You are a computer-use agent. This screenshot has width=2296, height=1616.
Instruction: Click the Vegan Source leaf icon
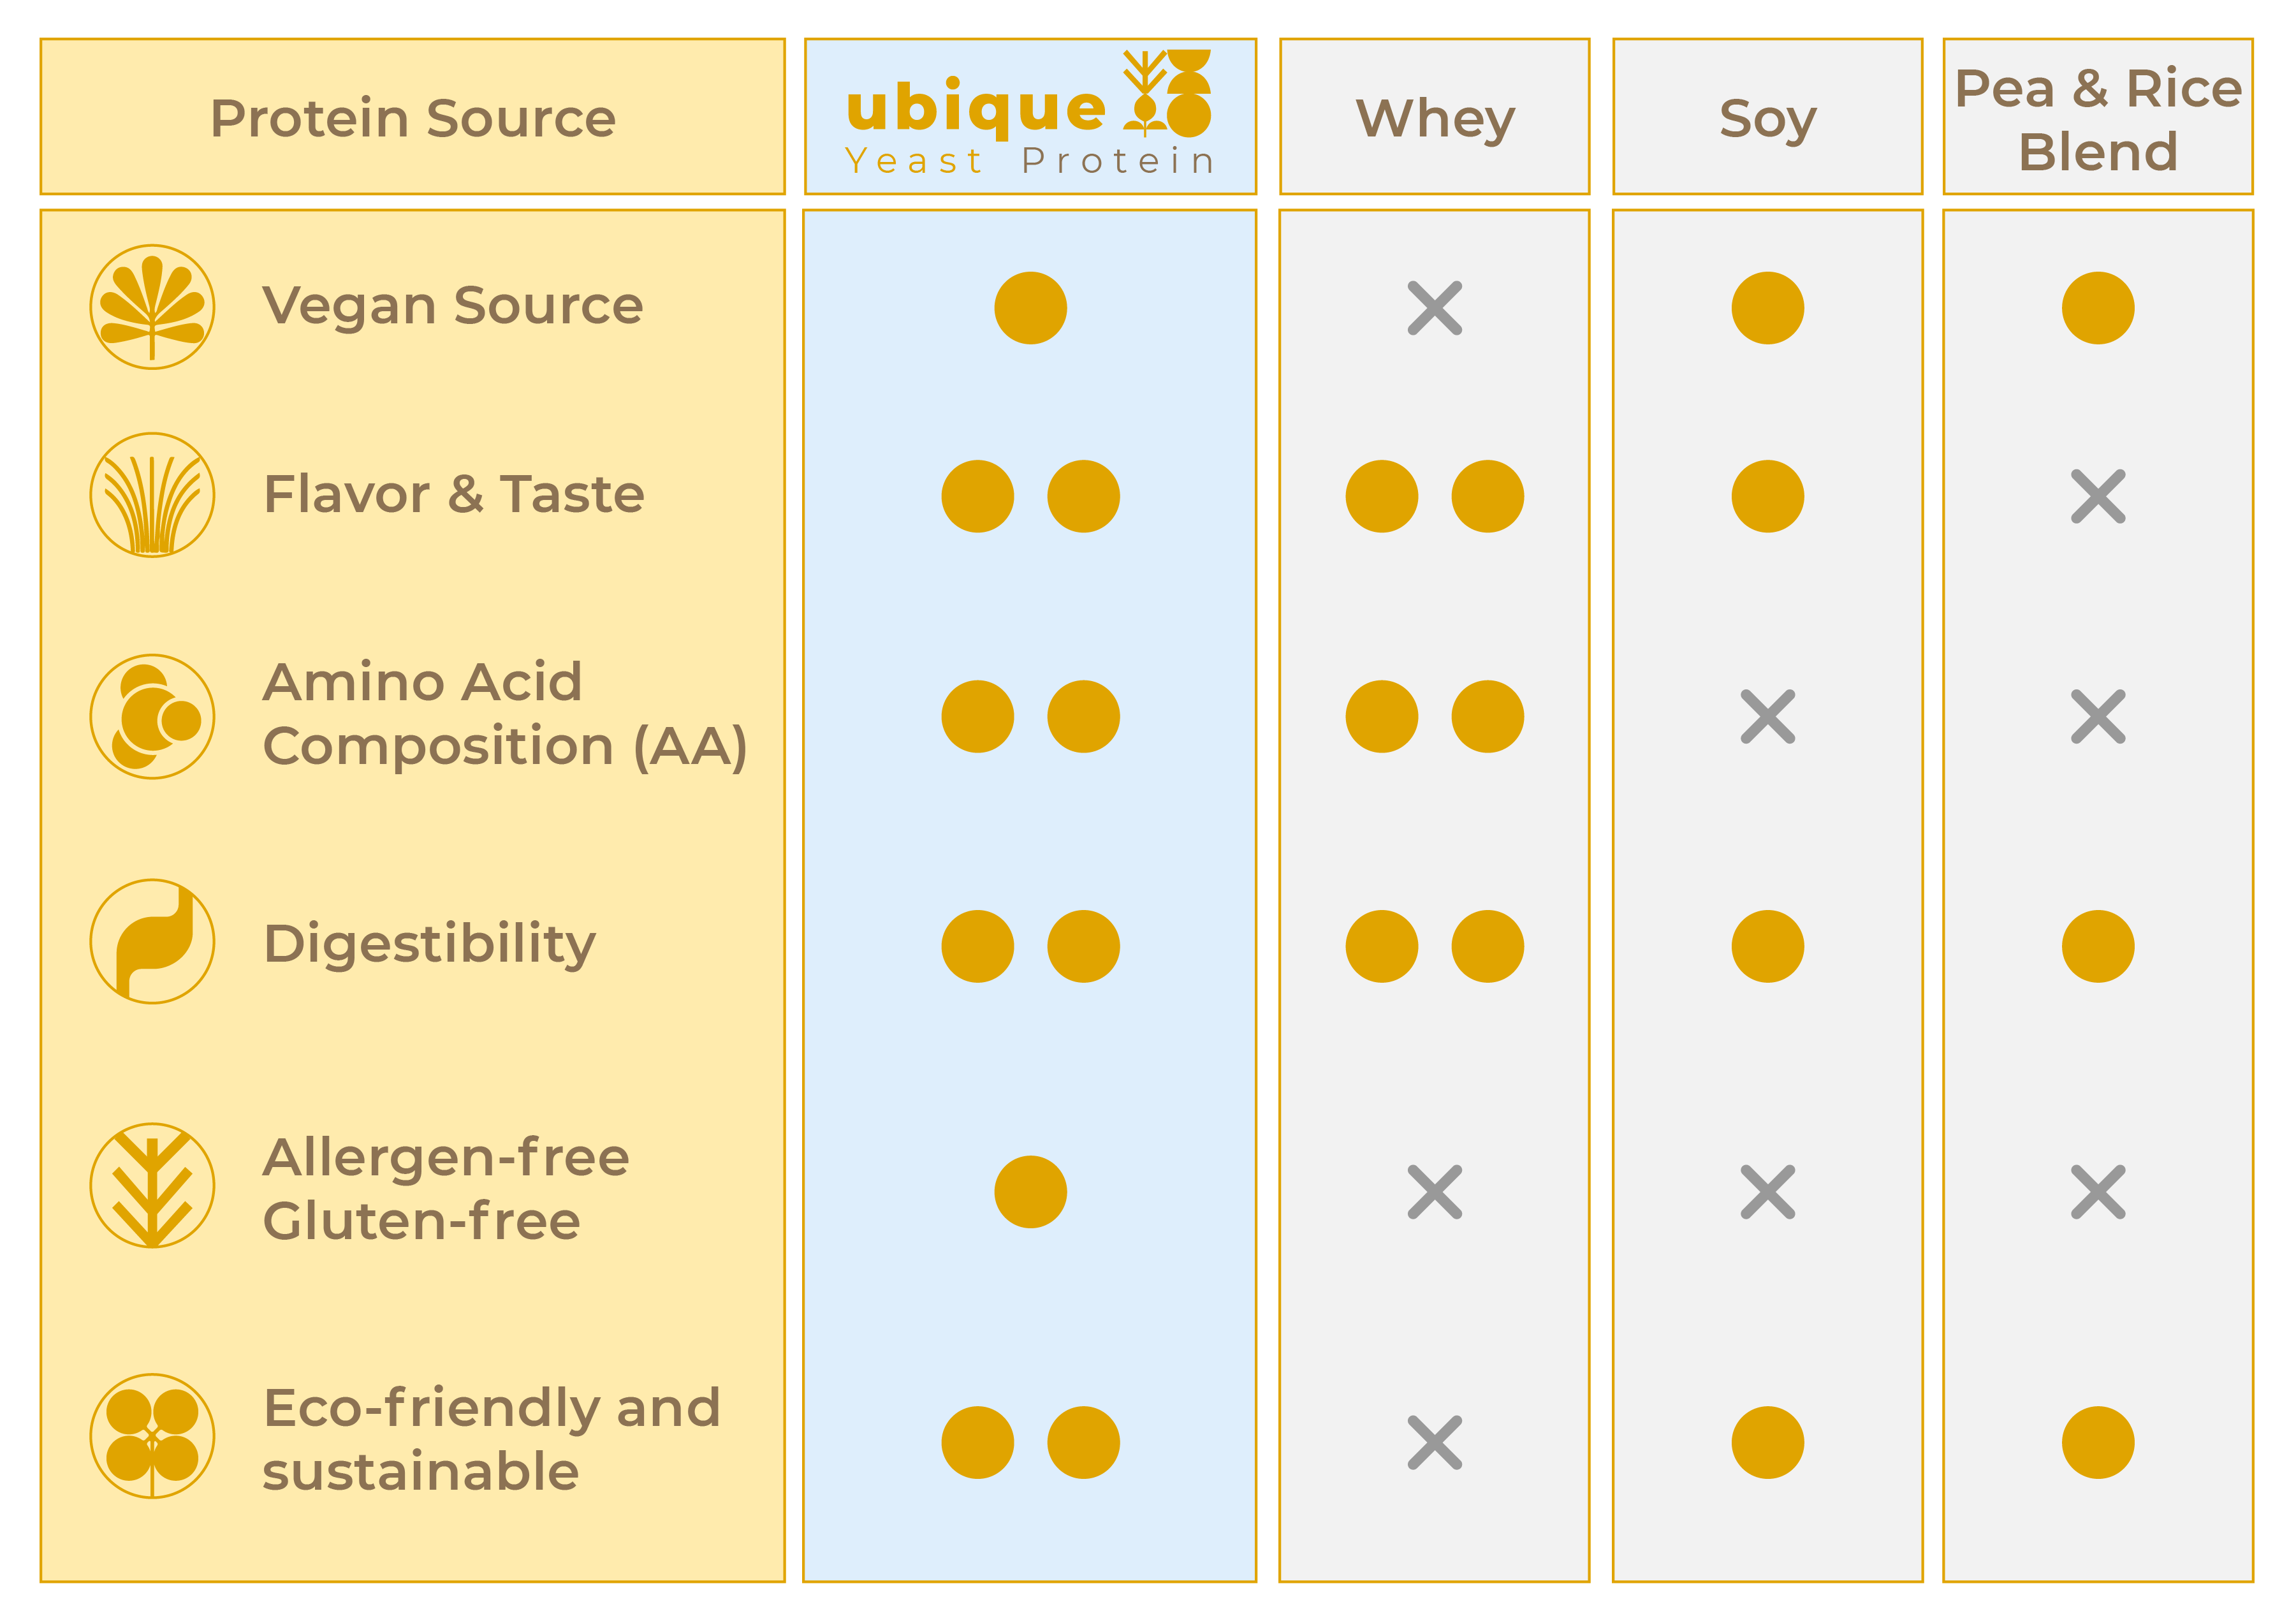152,307
